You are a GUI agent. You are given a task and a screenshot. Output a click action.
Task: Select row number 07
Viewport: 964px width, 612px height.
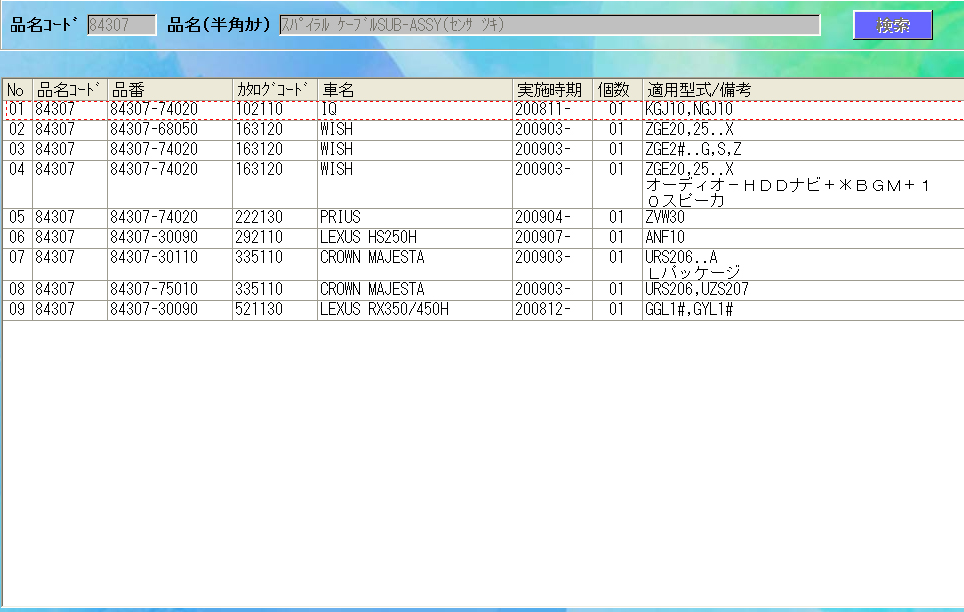[17, 264]
